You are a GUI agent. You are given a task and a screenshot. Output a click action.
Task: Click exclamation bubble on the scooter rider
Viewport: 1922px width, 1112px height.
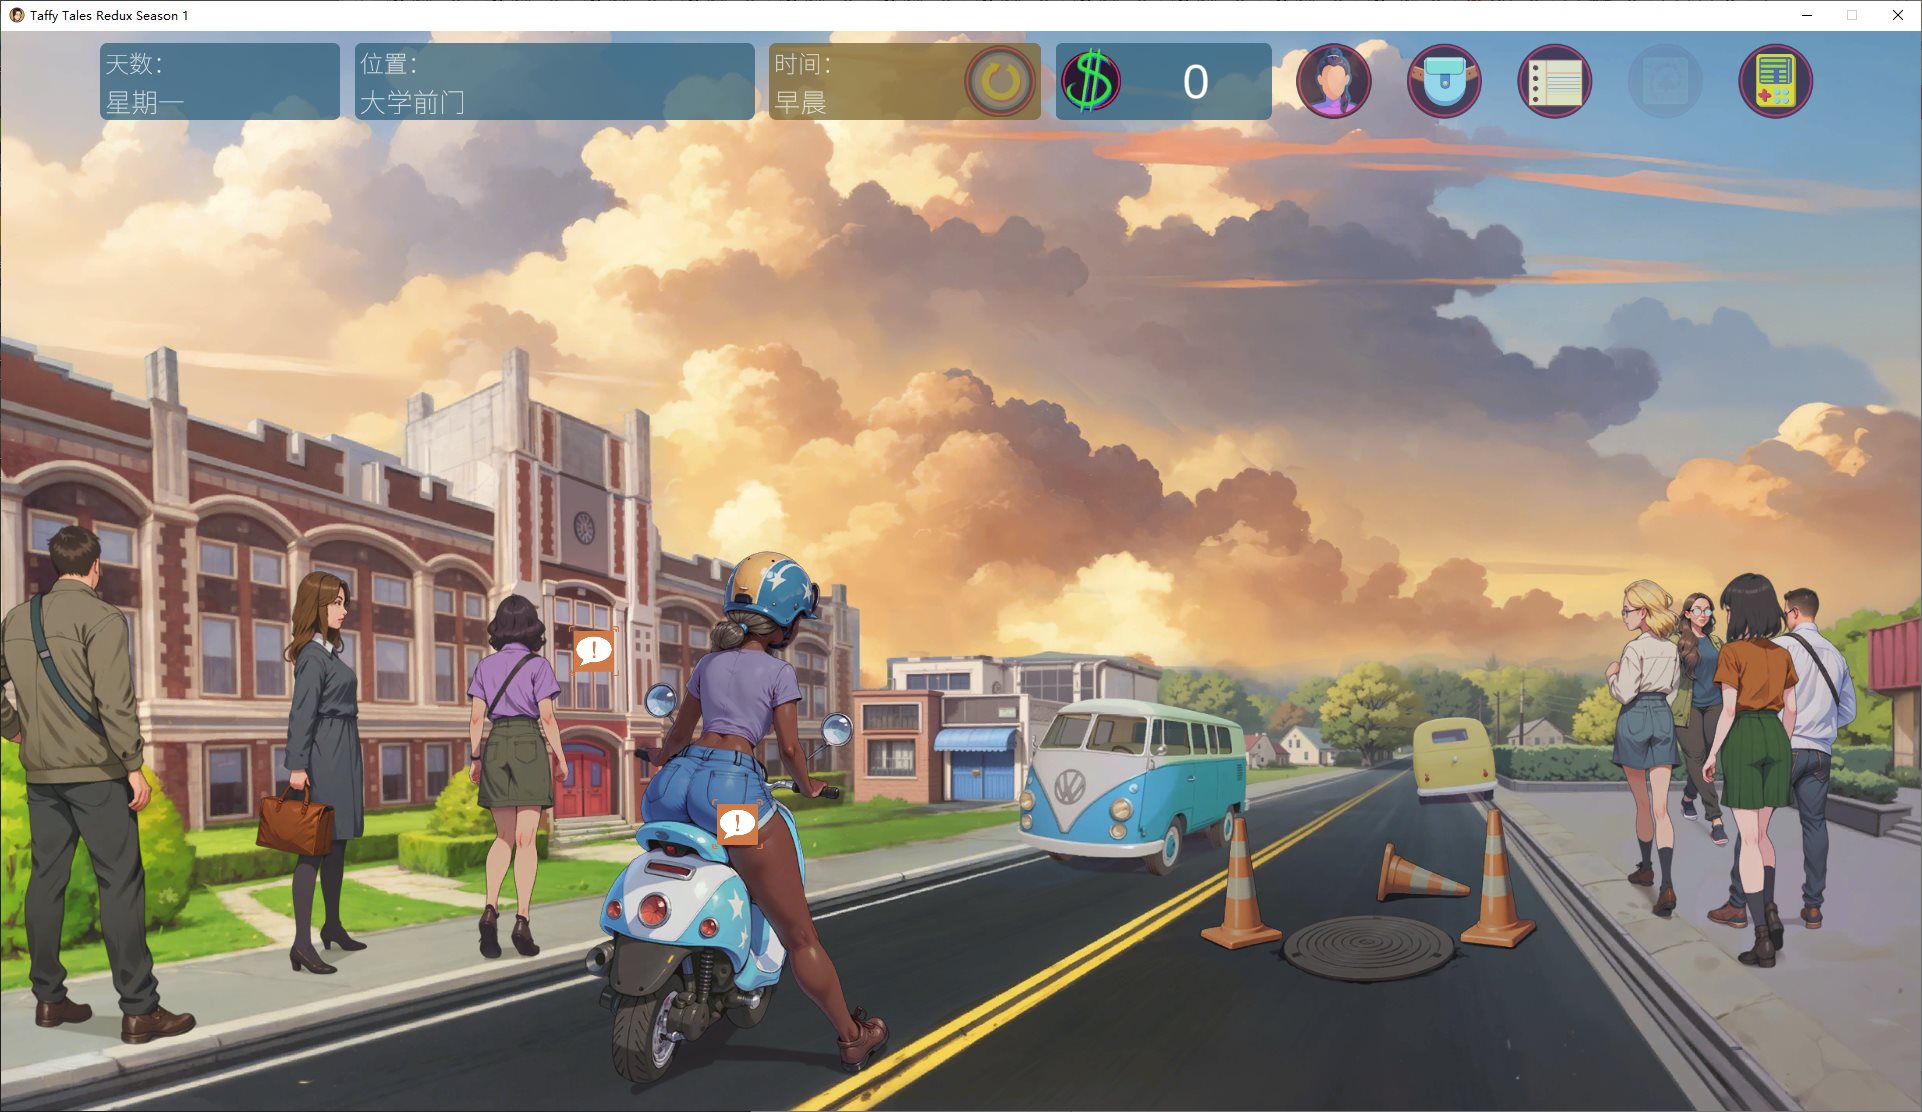737,824
